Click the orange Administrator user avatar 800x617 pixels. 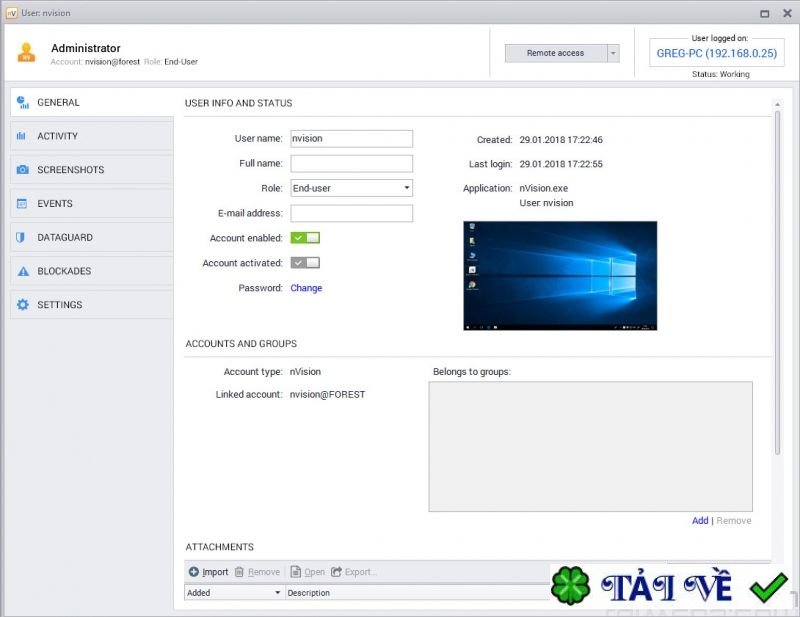pos(27,53)
